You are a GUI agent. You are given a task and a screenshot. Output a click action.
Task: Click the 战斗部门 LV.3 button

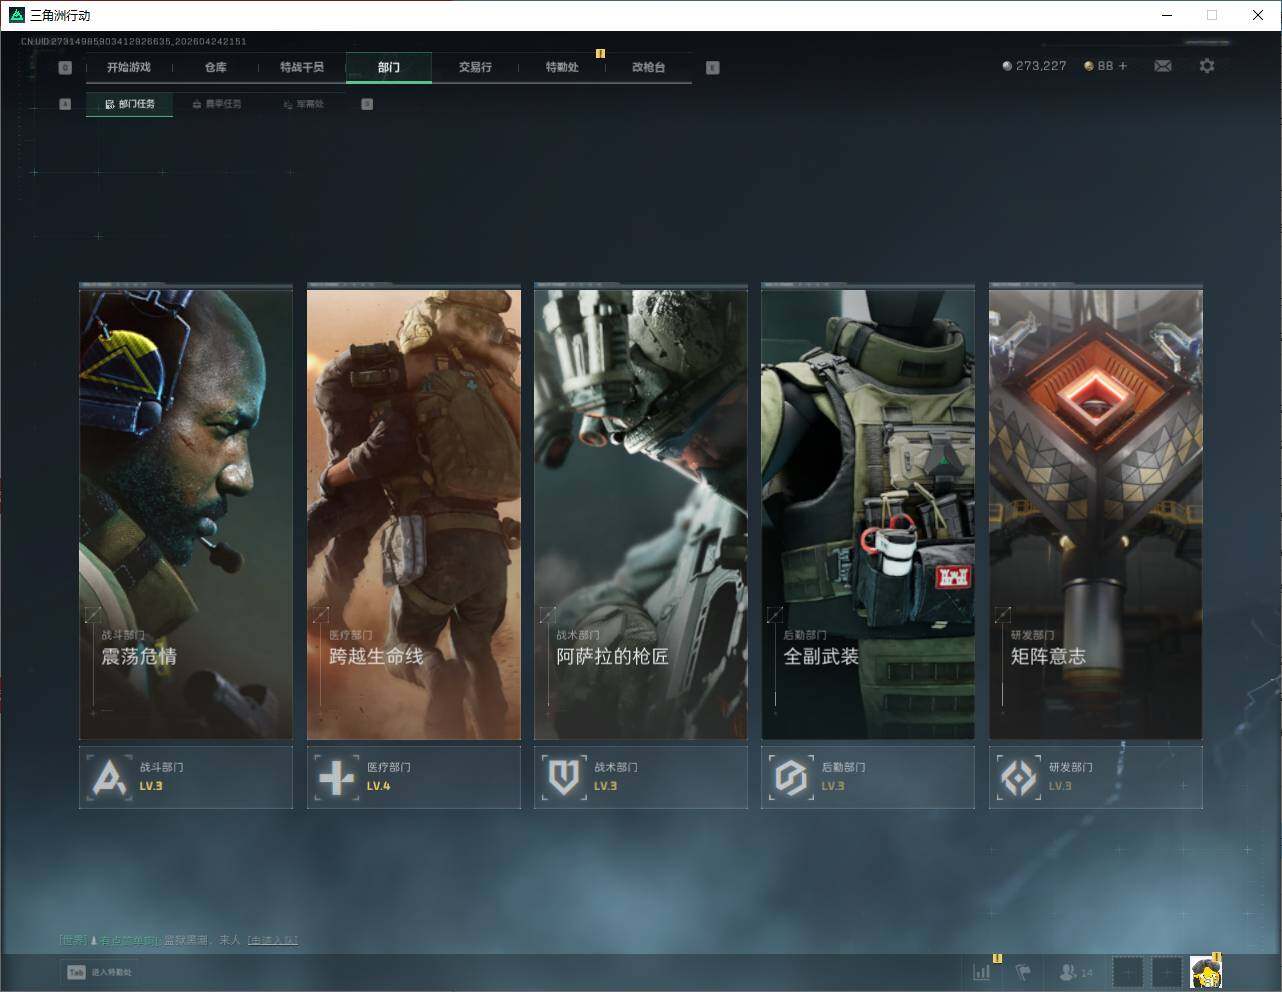point(186,777)
